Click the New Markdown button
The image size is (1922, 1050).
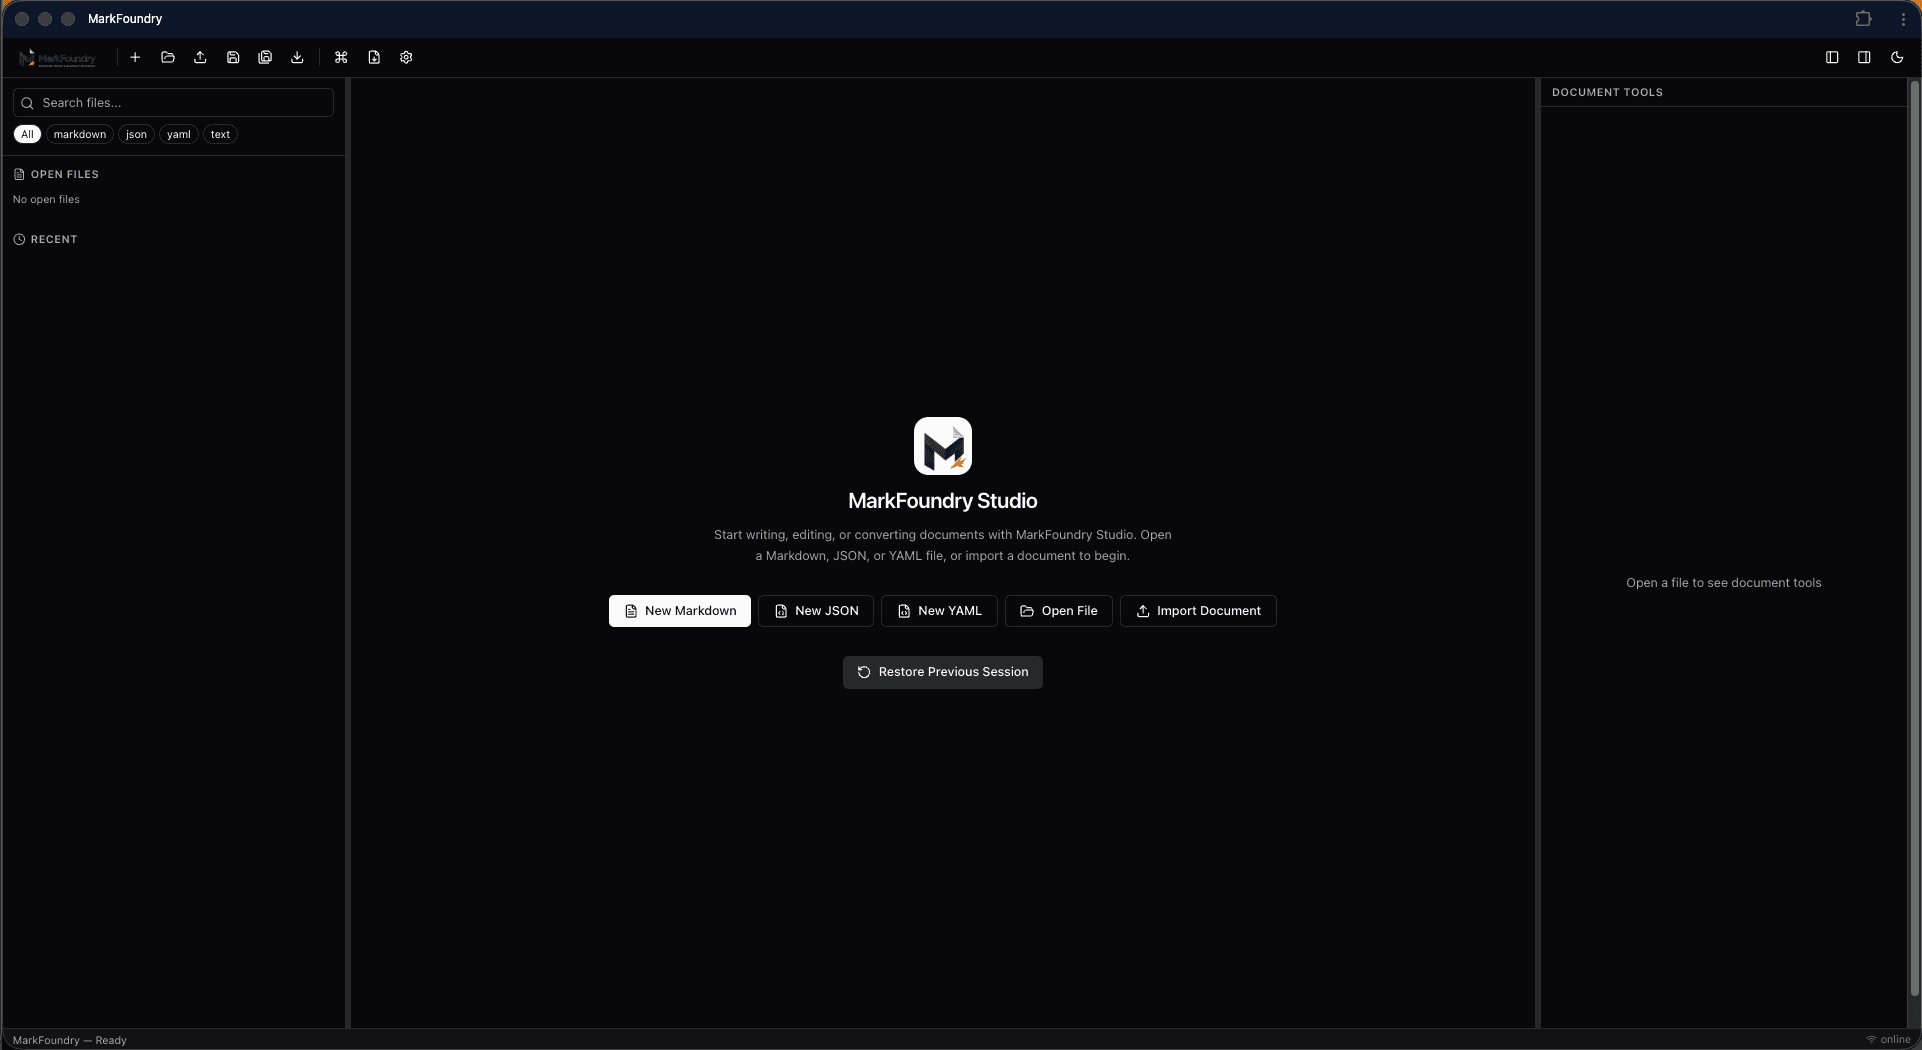(680, 611)
